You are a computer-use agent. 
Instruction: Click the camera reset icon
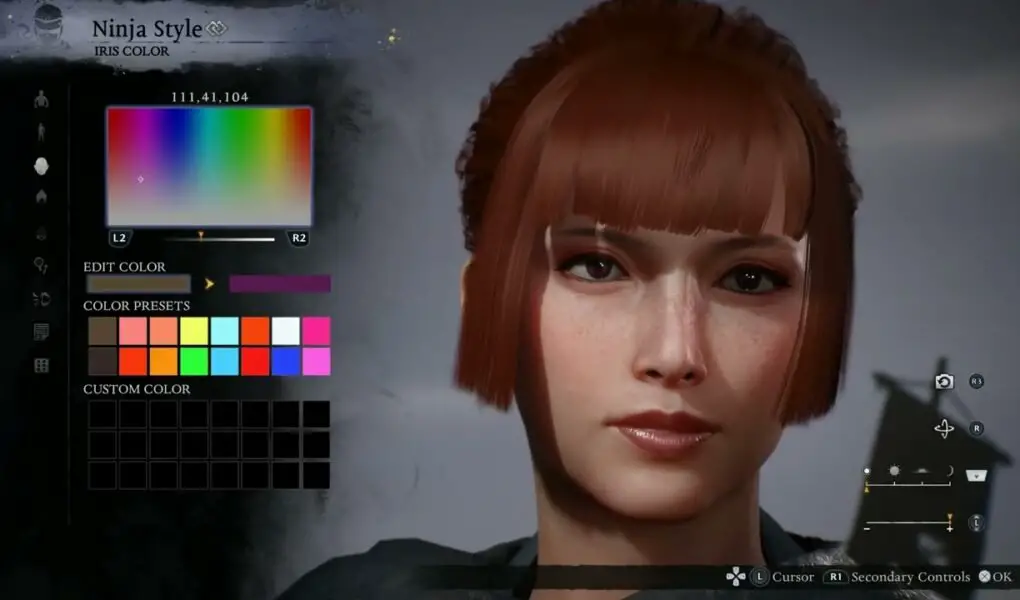pos(944,381)
